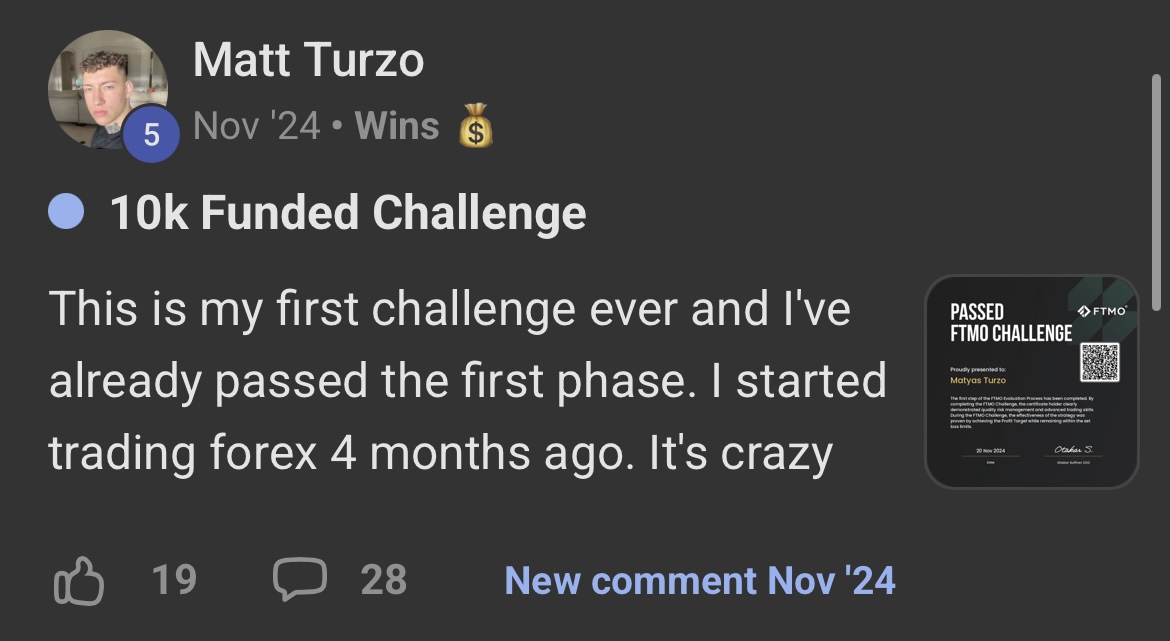
Task: Click the QR code on the certificate
Action: pos(1100,361)
